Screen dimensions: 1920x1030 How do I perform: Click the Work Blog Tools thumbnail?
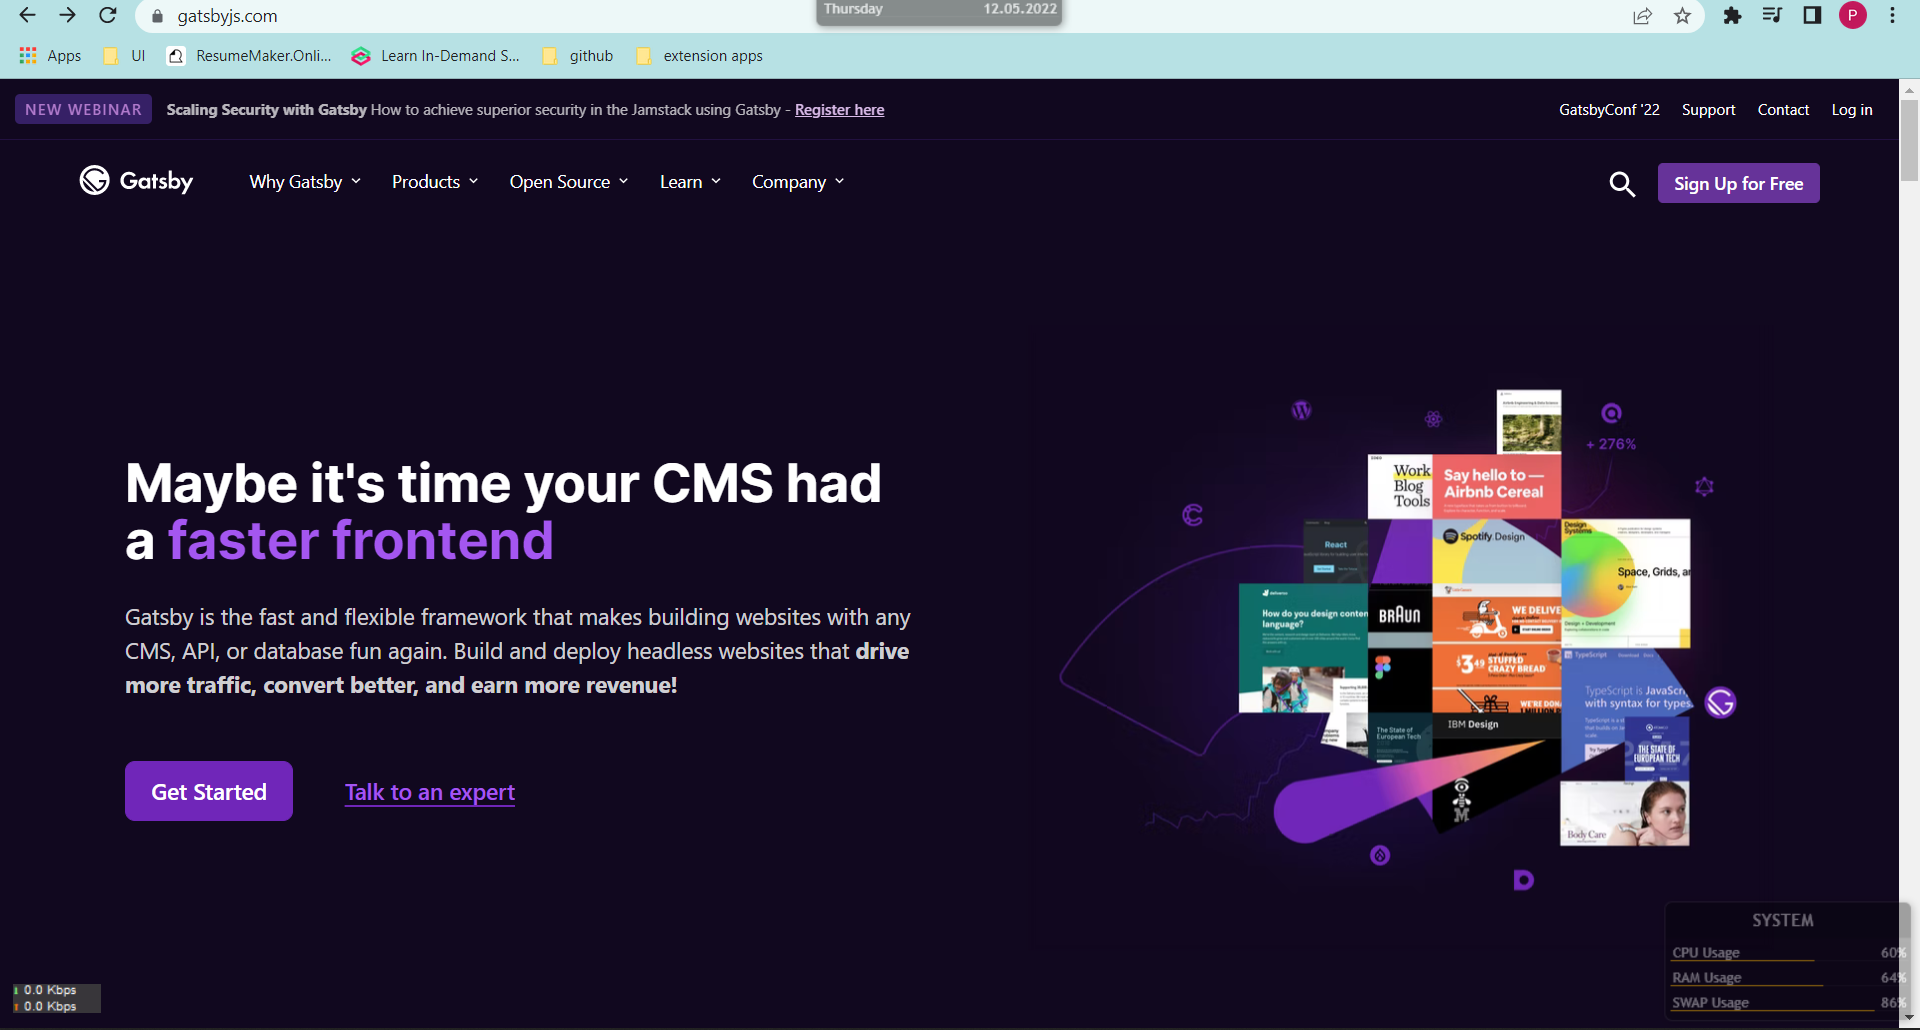1400,486
